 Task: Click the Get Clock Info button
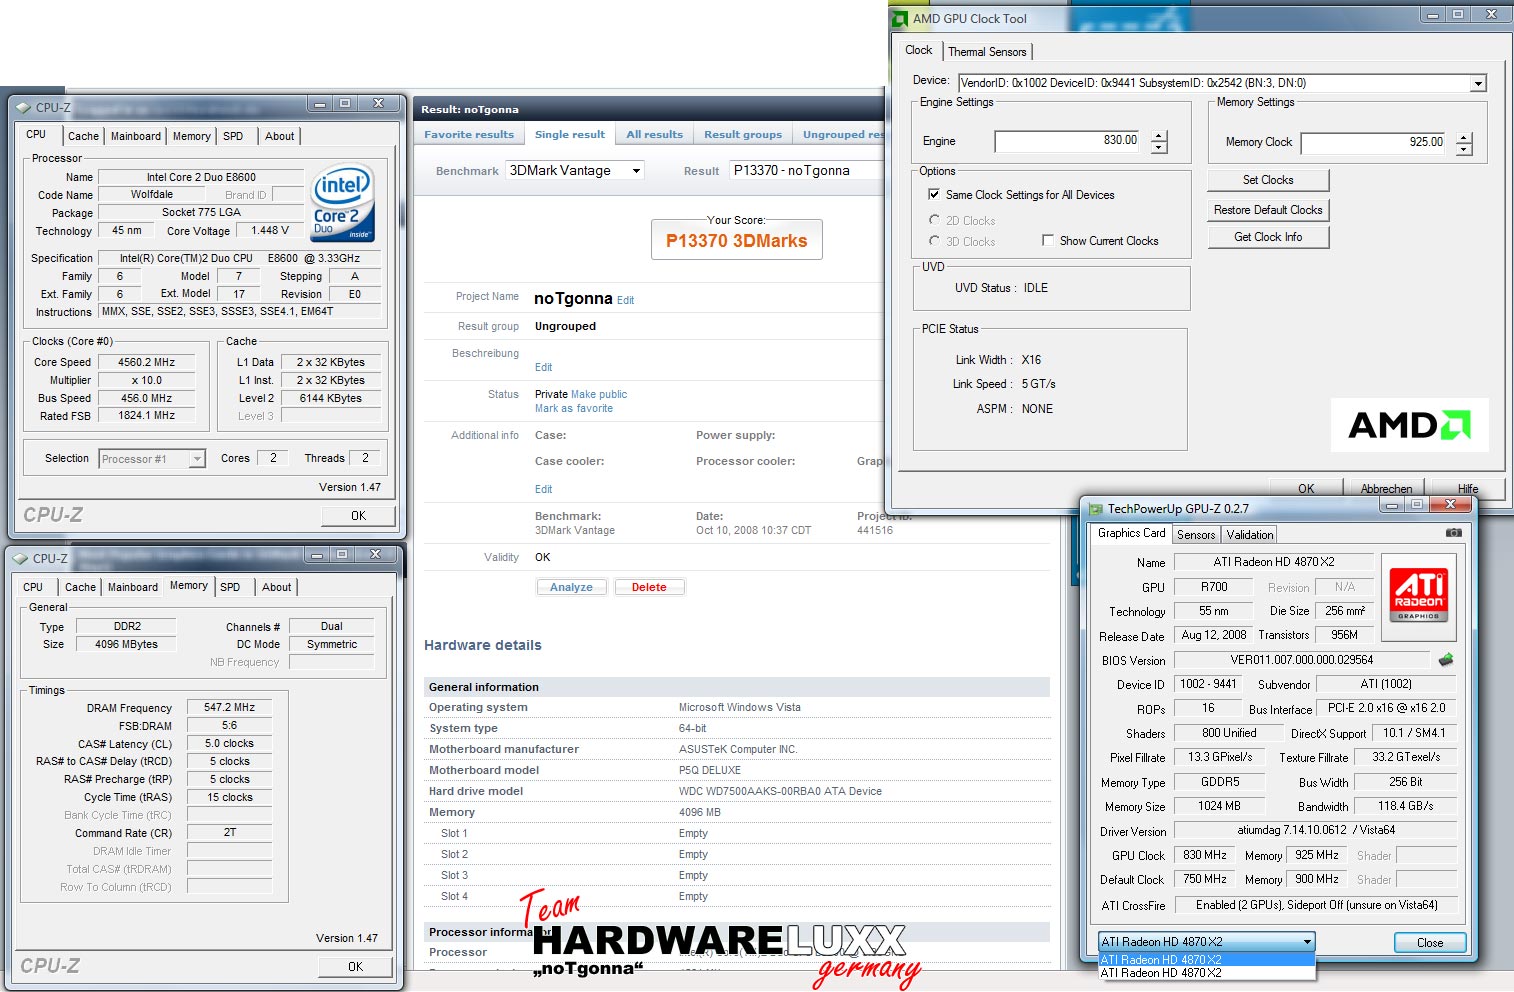(x=1268, y=237)
